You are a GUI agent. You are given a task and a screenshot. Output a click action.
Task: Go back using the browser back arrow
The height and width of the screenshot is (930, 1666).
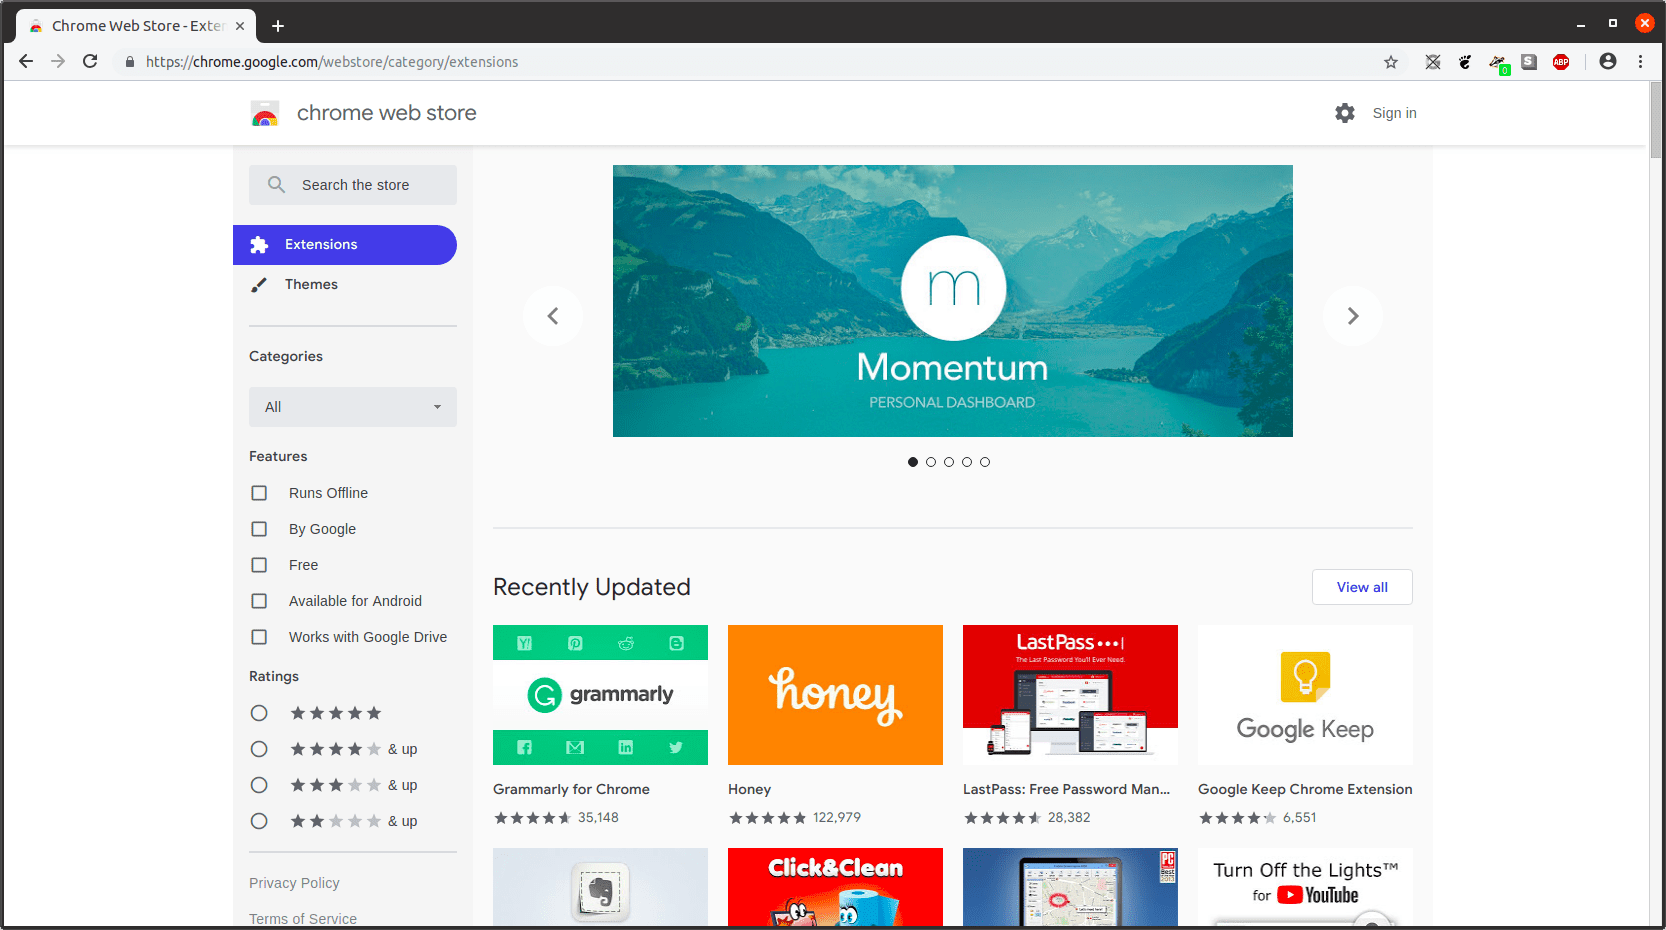pyautogui.click(x=26, y=62)
